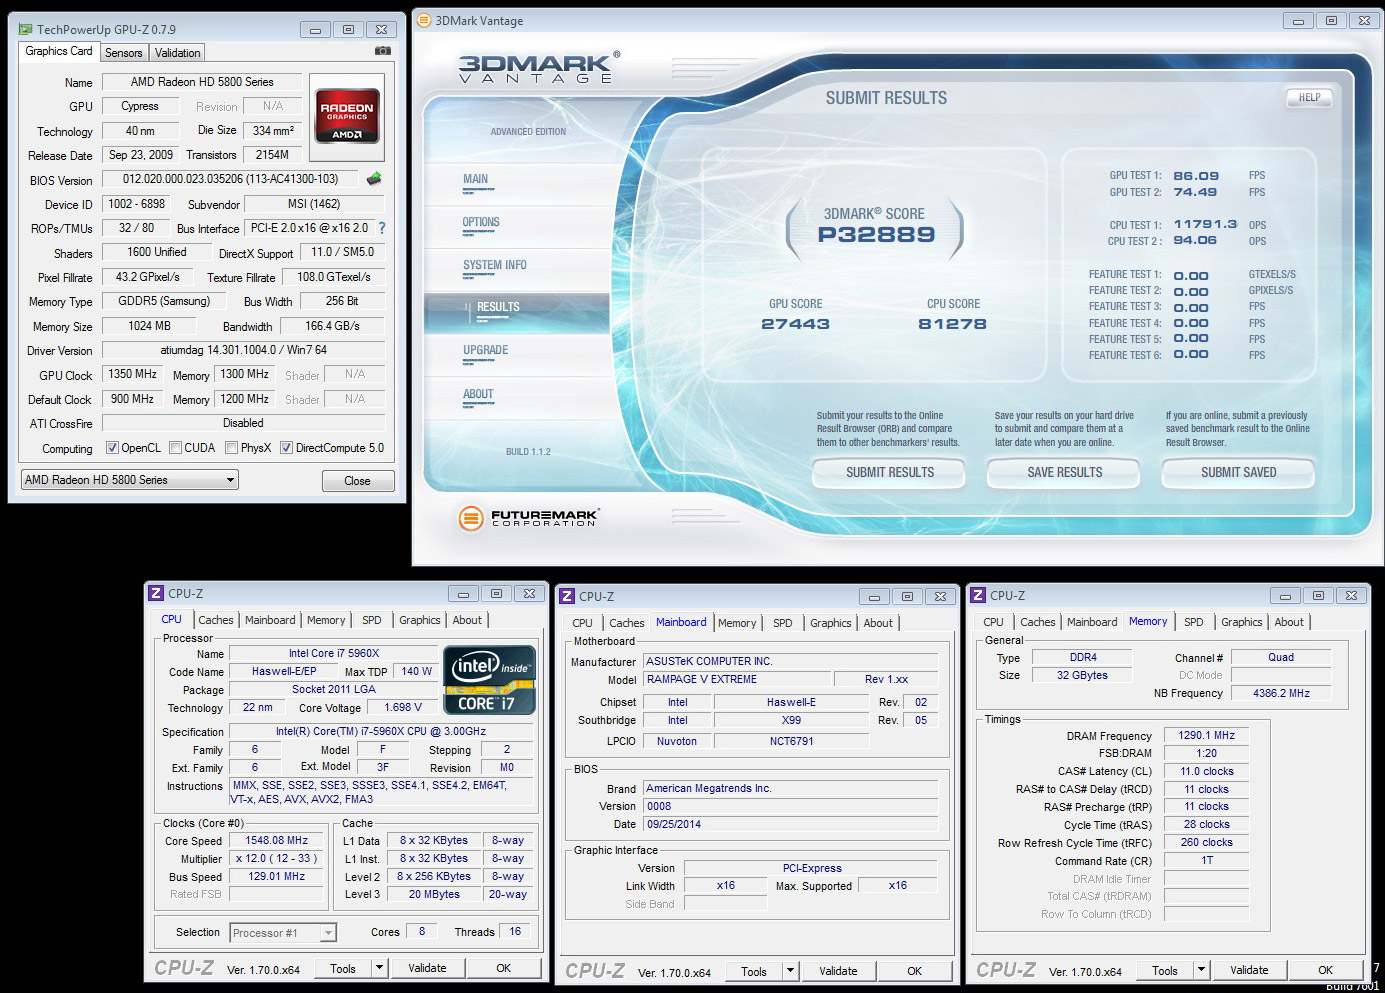Toggle the DirectCompute 5.0 checkbox

pos(286,448)
